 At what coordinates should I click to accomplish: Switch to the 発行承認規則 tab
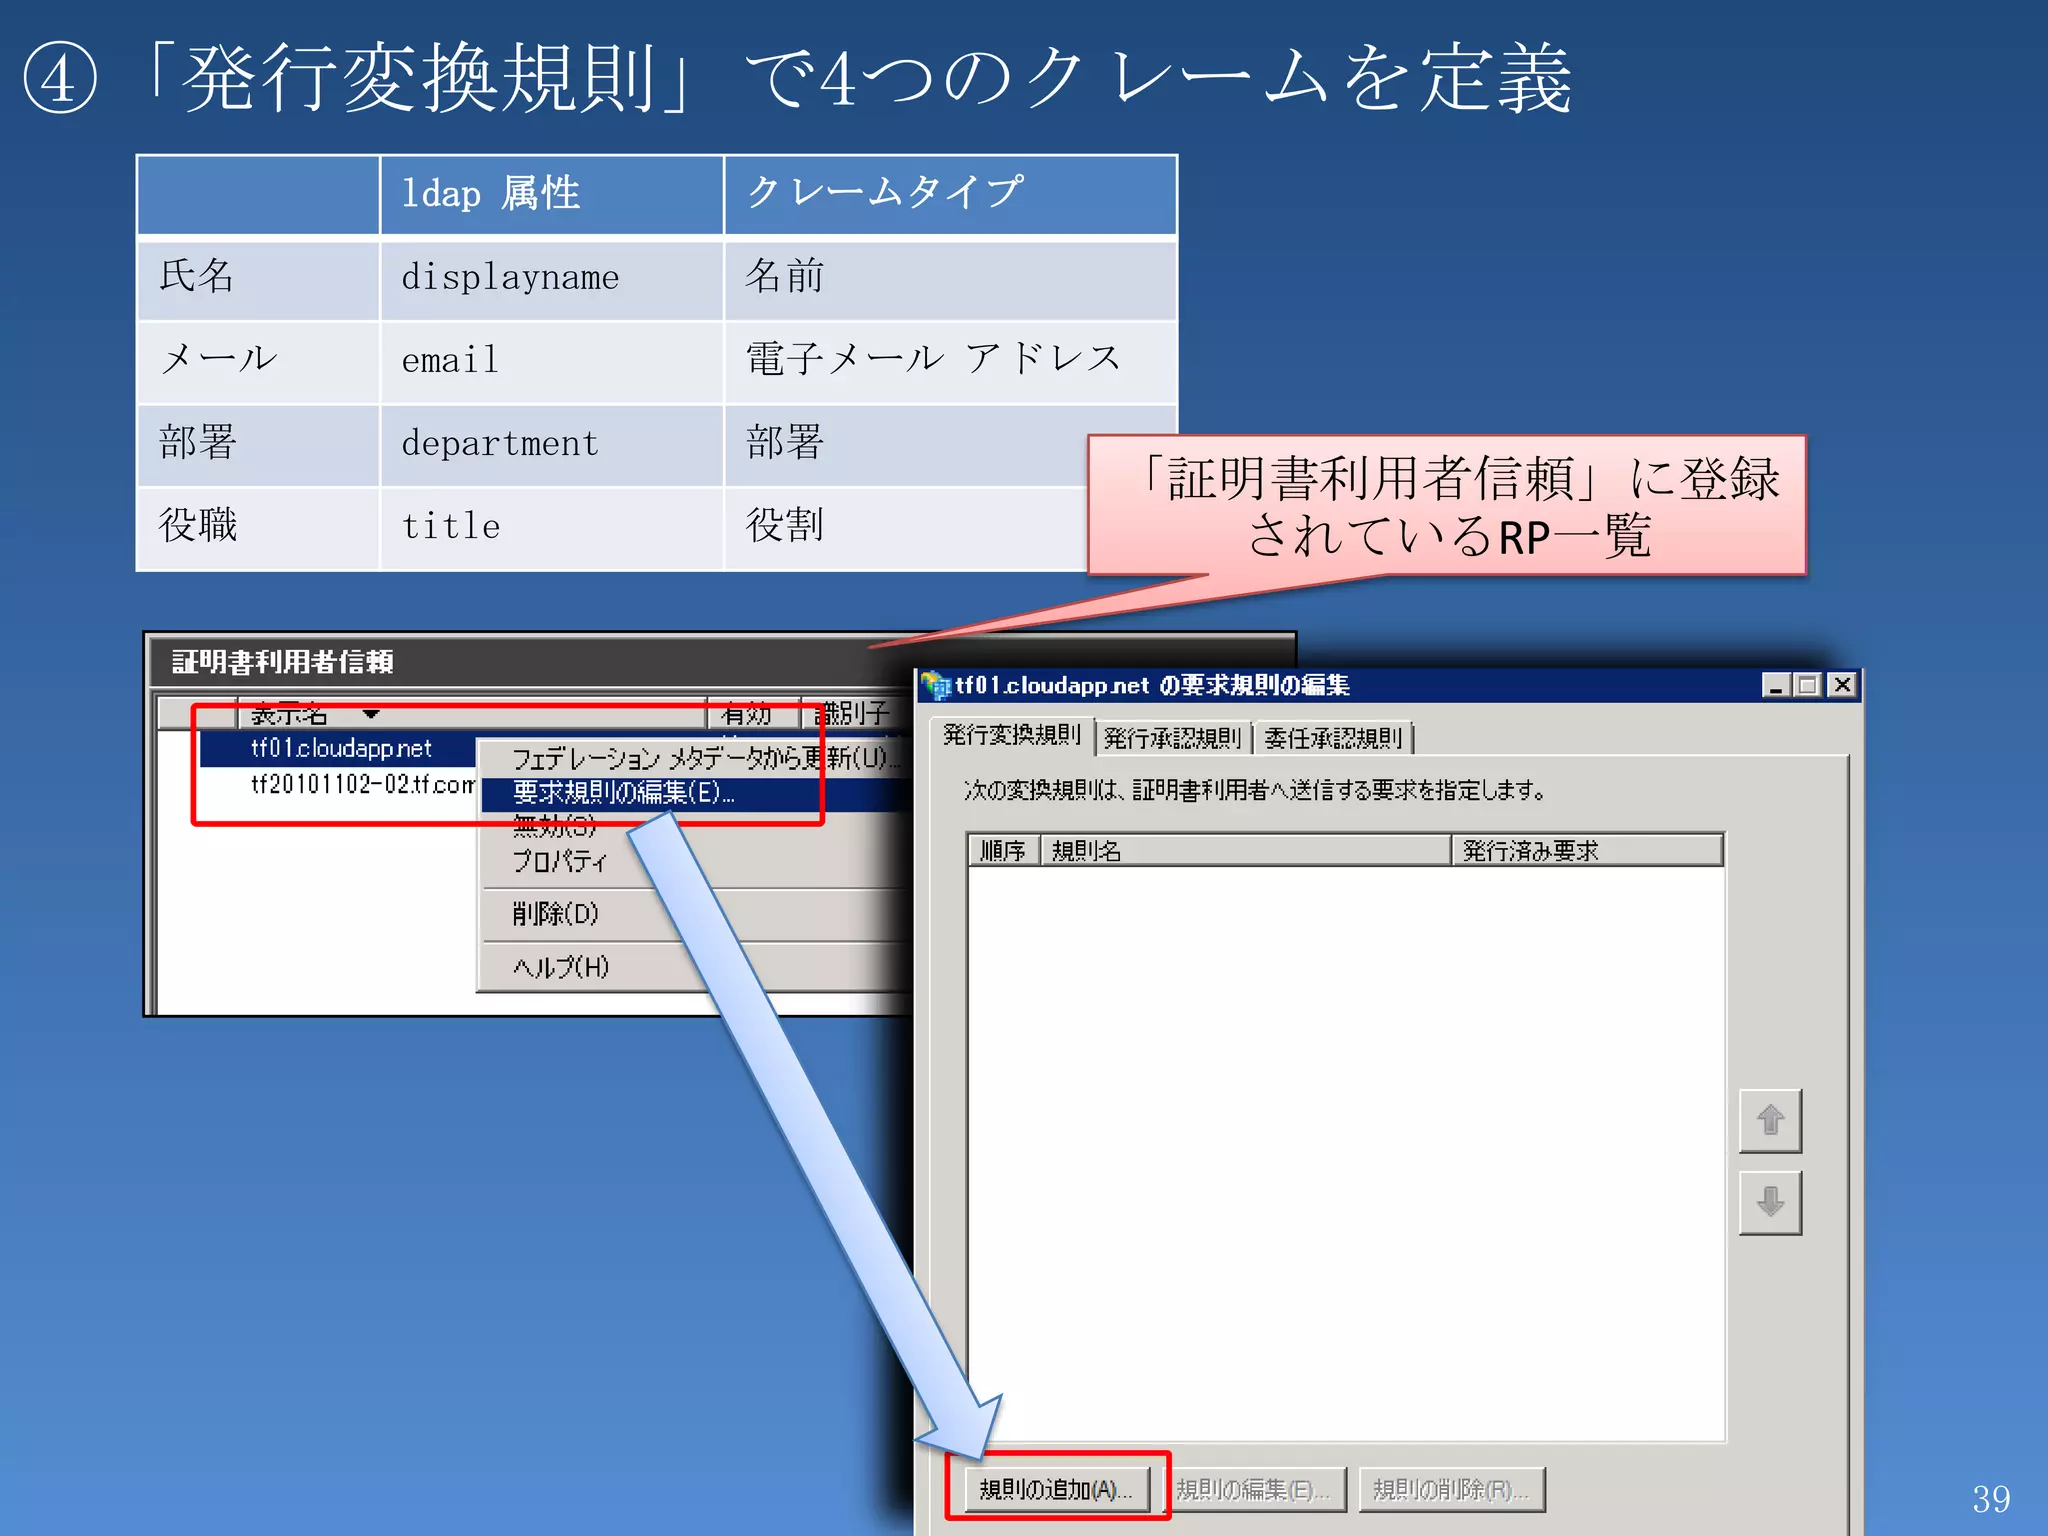[1173, 738]
